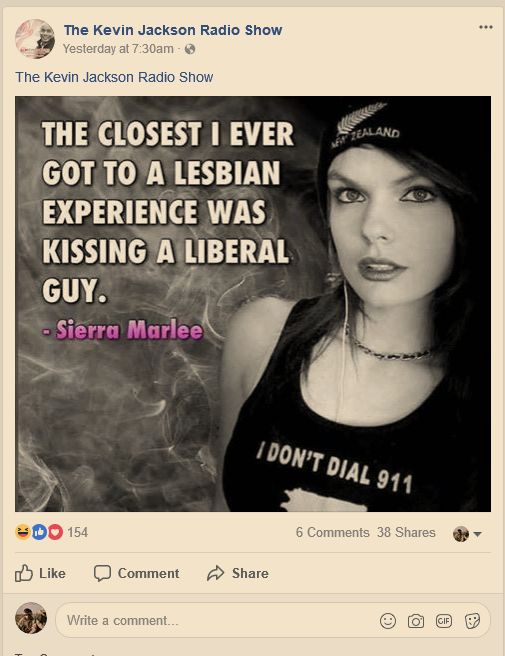Viewport: 505px width, 656px height.
Task: Click the Comment button under post
Action: point(136,573)
